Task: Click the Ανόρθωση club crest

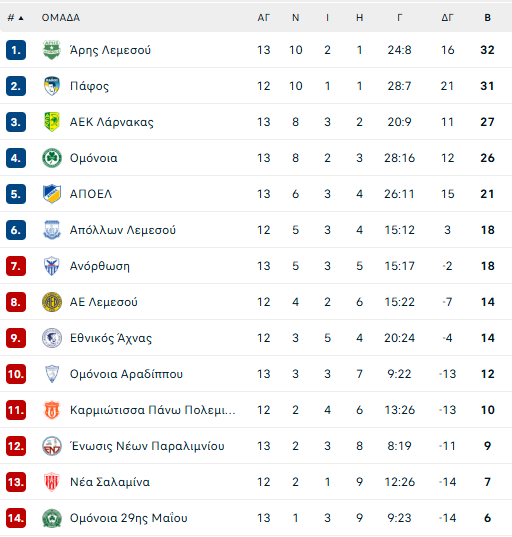Action: [x=52, y=266]
